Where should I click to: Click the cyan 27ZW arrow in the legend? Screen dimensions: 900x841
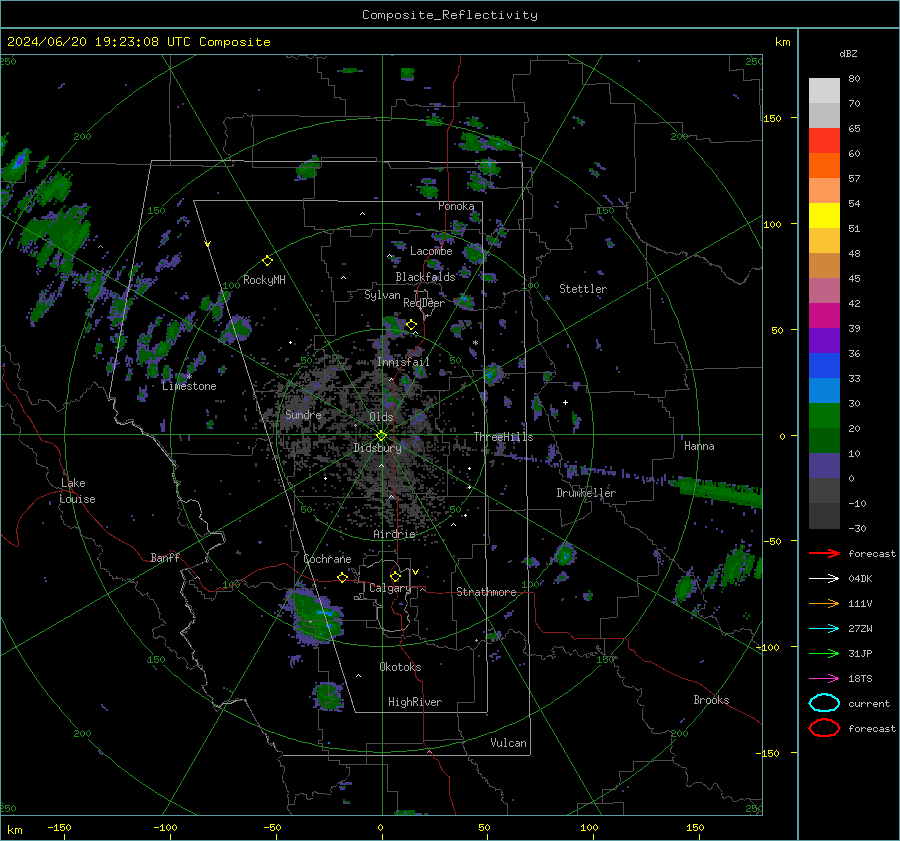(824, 628)
